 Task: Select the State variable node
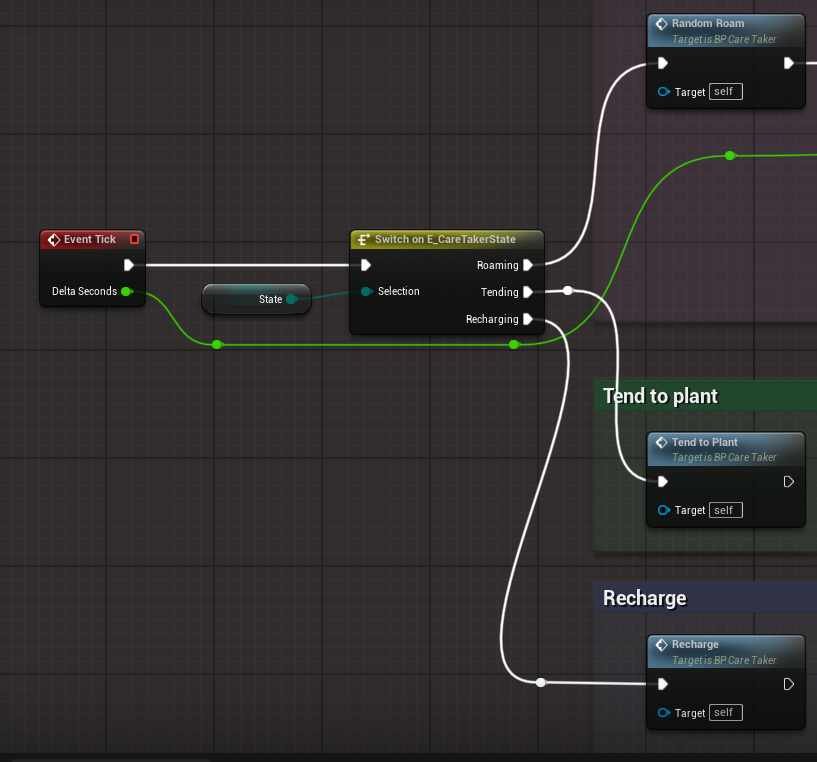256,299
